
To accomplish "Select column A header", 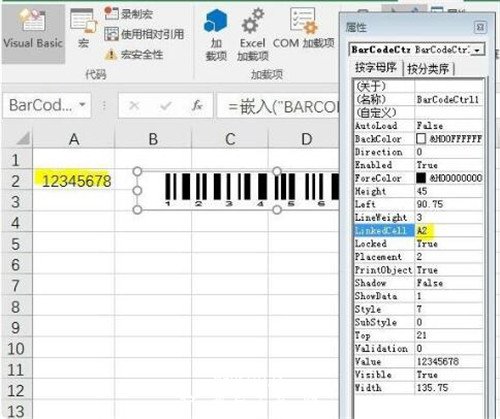I will [x=74, y=139].
